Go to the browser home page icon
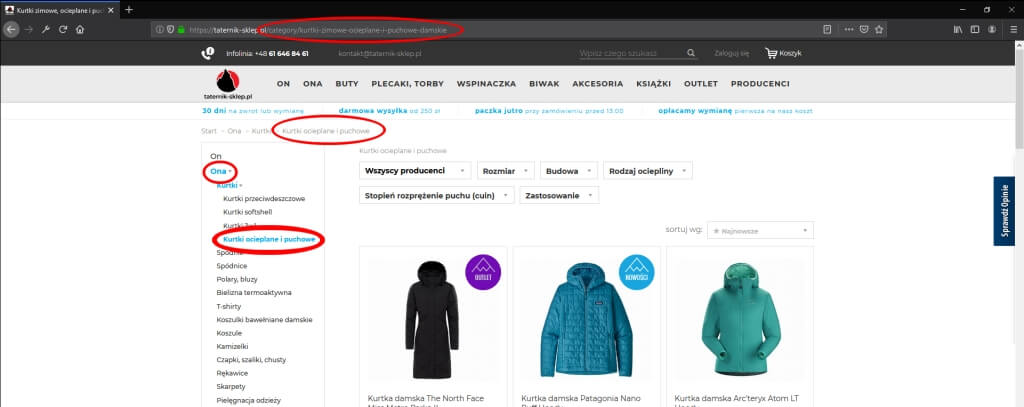1024x407 pixels. (x=80, y=29)
